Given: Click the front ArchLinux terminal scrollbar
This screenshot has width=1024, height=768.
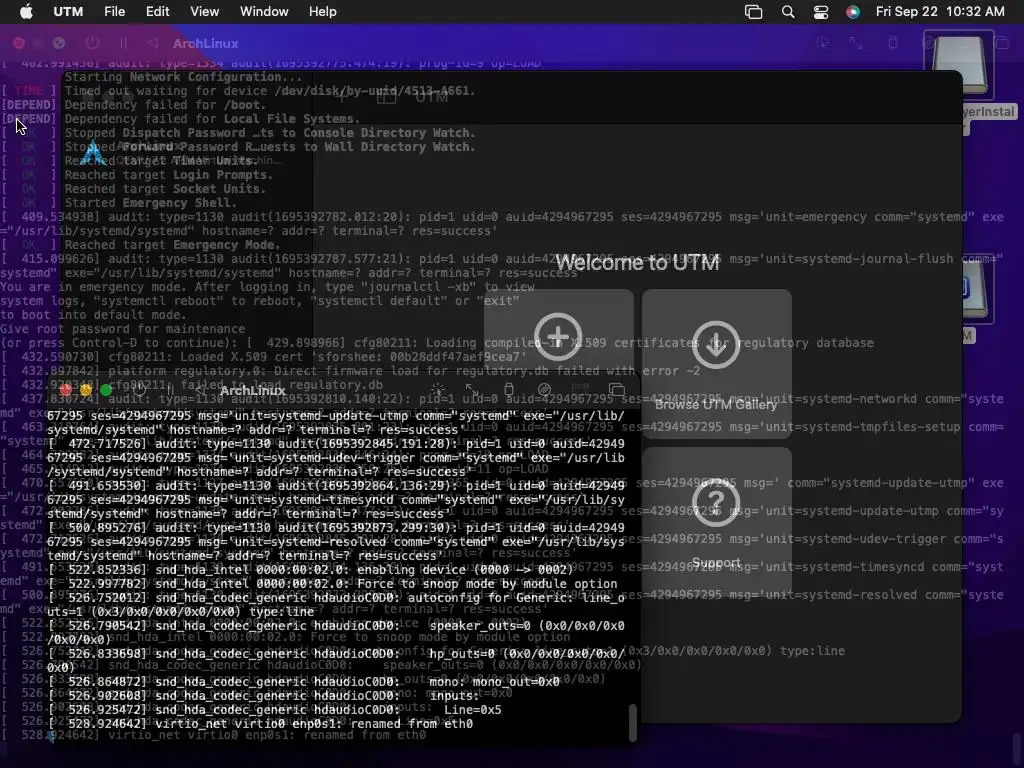Looking at the screenshot, I should point(632,722).
